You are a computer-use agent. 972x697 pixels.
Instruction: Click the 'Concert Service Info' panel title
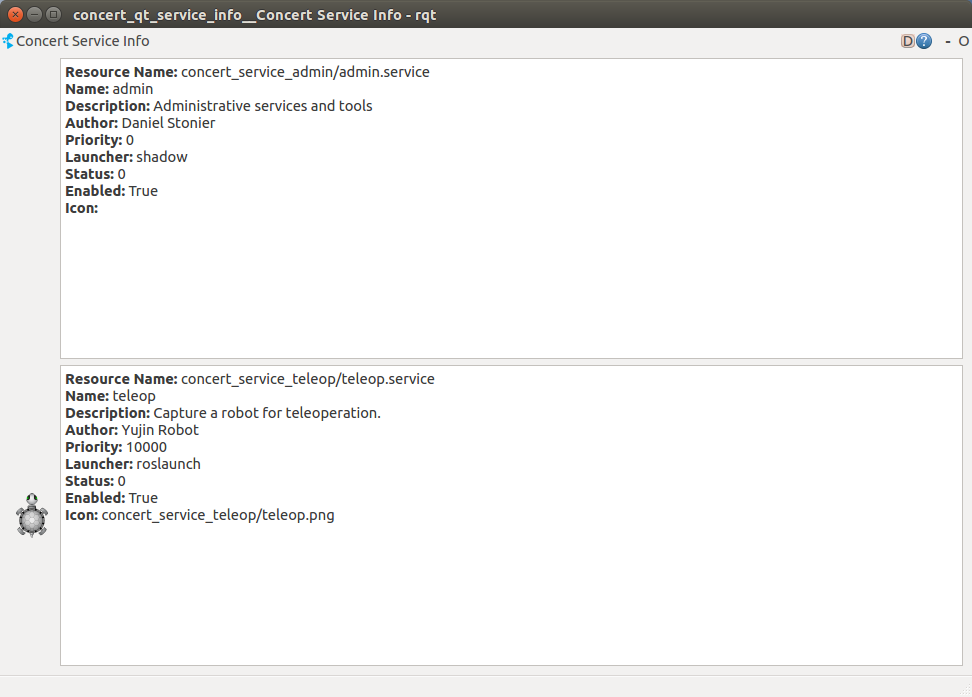click(83, 41)
